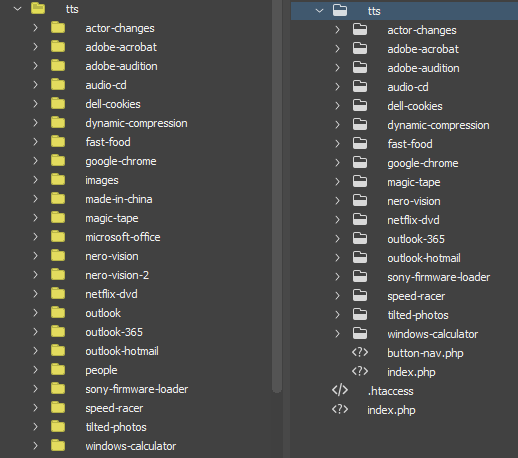The width and height of the screenshot is (518, 458).
Task: Click yellow folder icon for tilted-photos left
Action: coord(58,427)
